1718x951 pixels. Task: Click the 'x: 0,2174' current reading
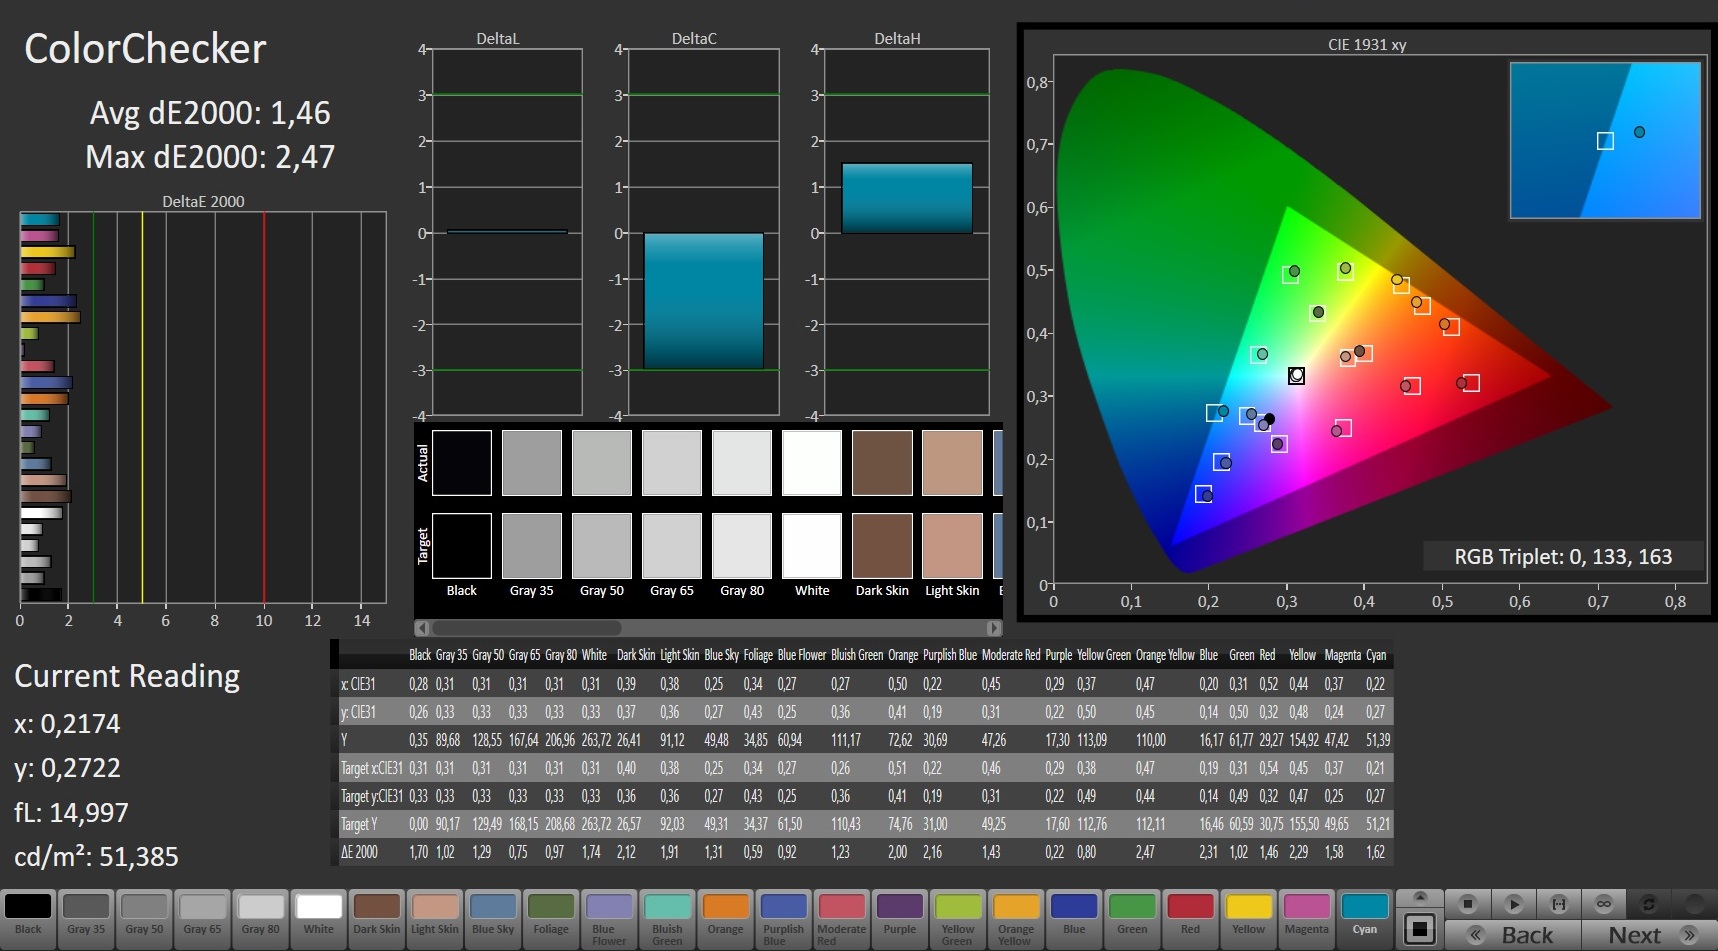(x=67, y=724)
